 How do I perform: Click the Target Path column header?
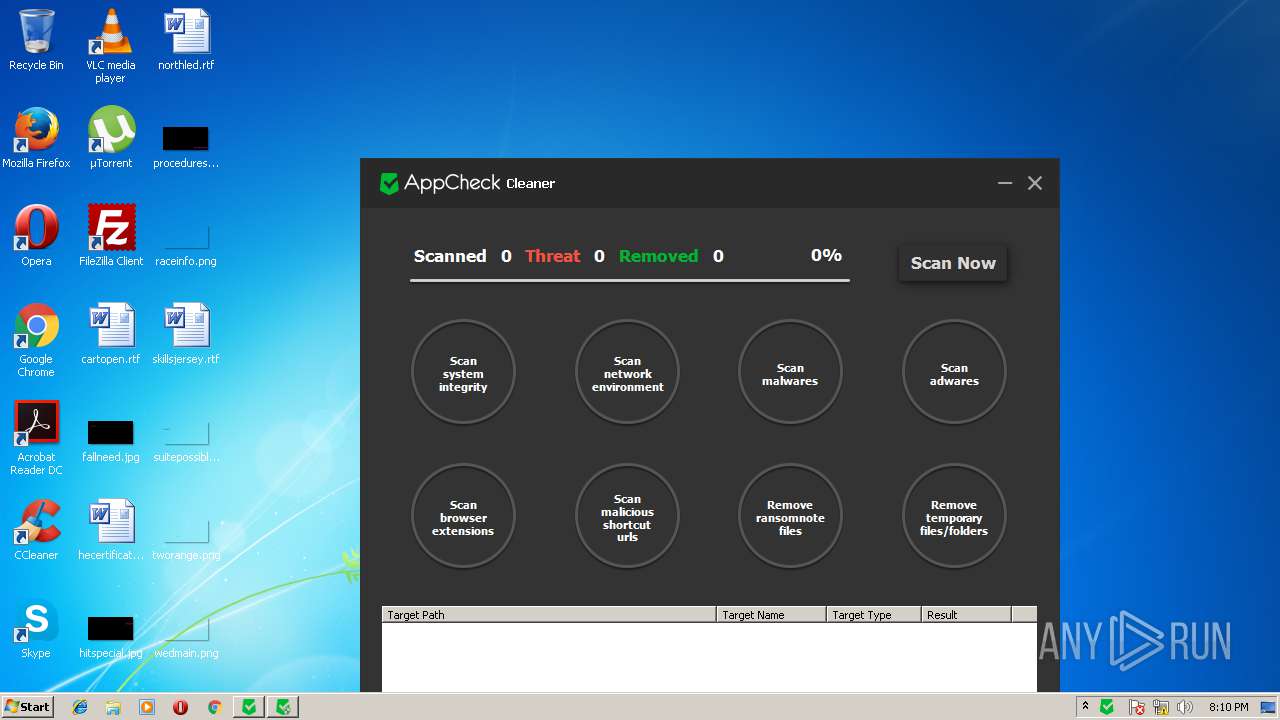(549, 614)
